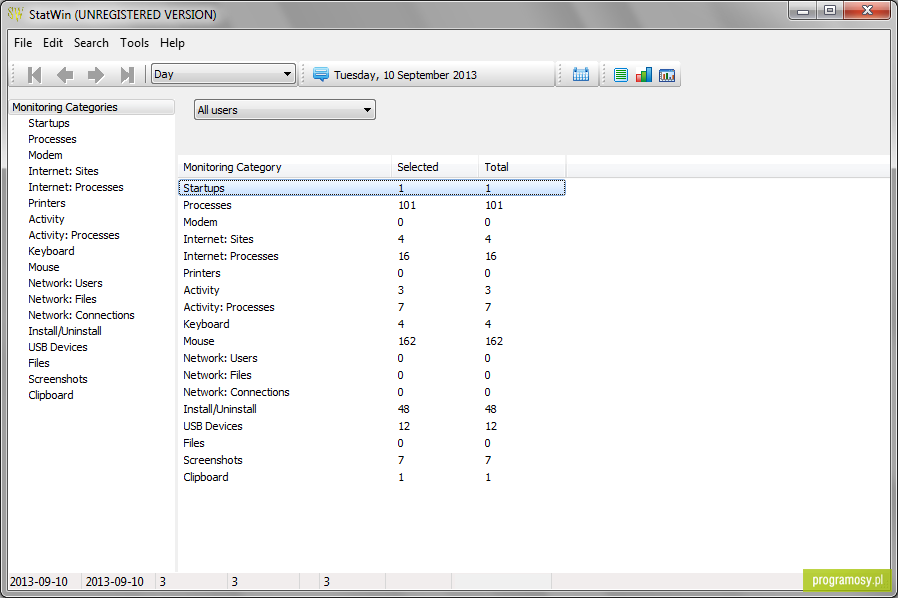Sort by Selected column header

pyautogui.click(x=435, y=167)
